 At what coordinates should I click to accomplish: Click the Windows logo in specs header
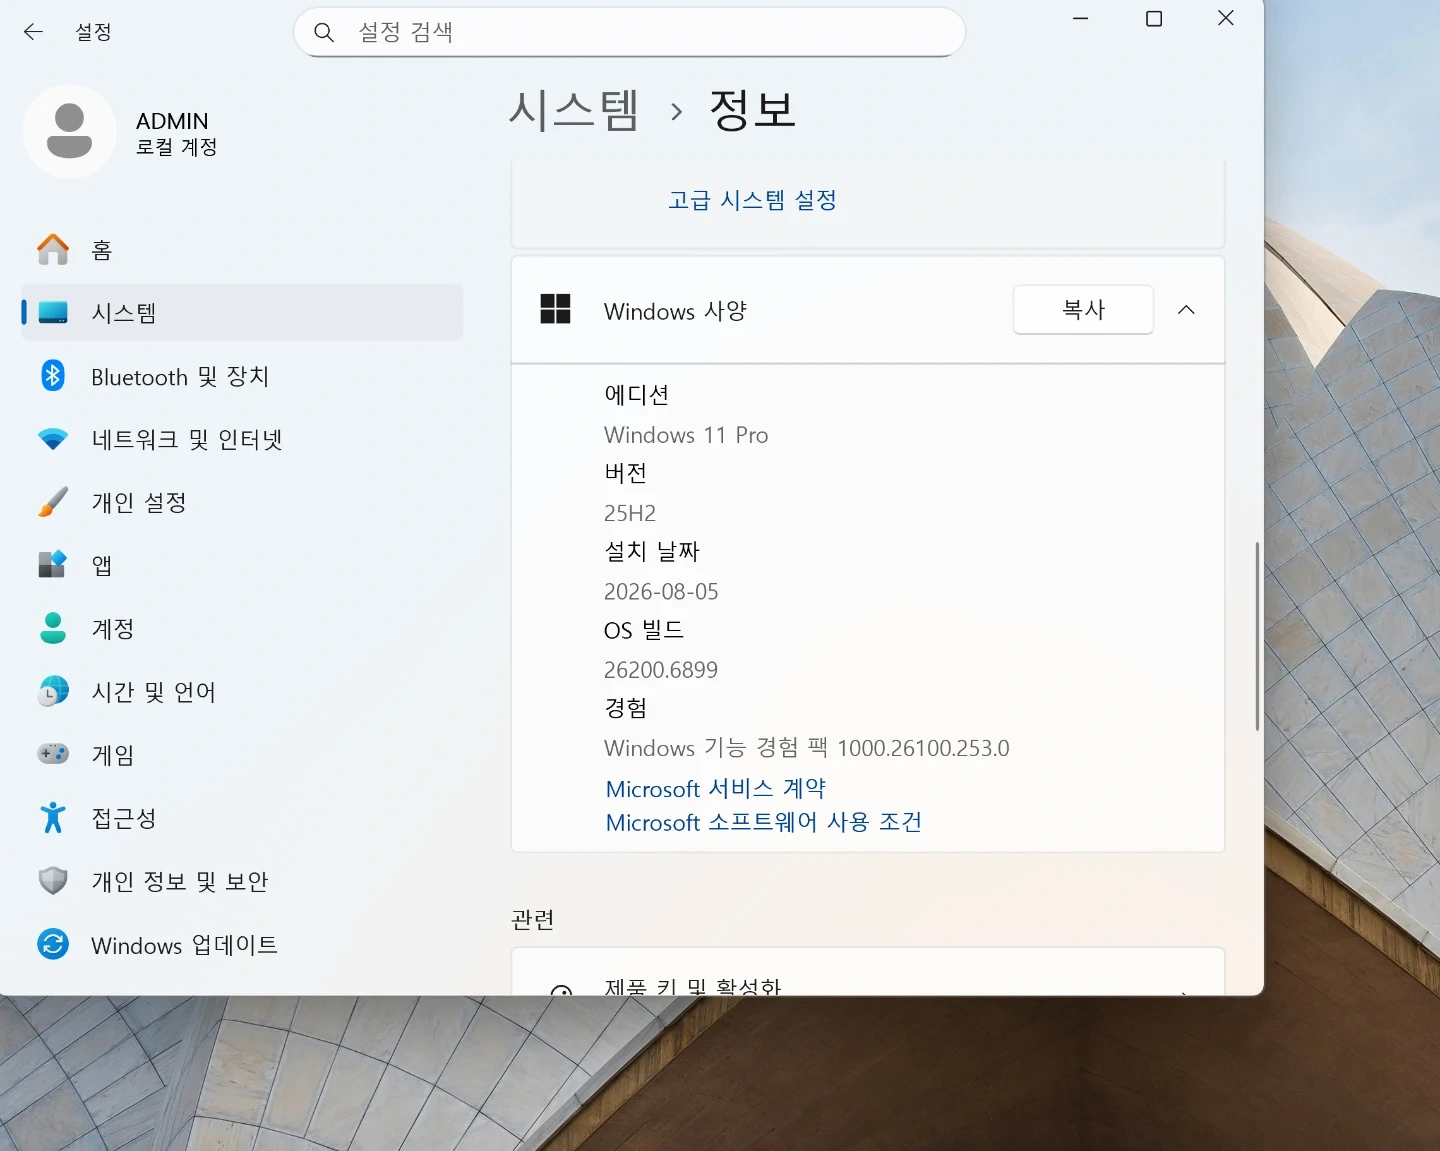[x=555, y=309]
